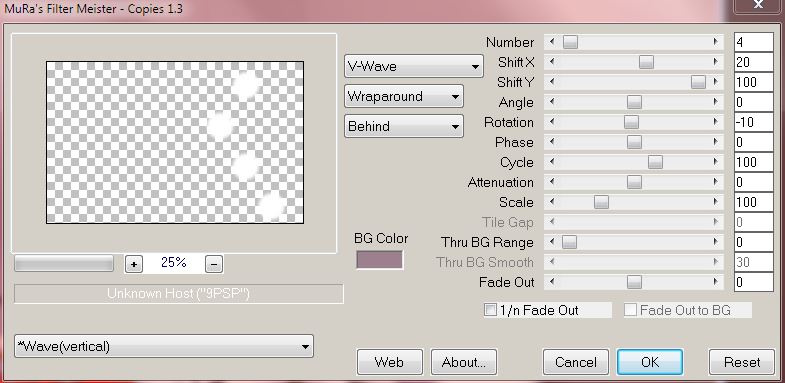Click left arrow of Rotation slider
785x383 pixels.
pyautogui.click(x=552, y=122)
